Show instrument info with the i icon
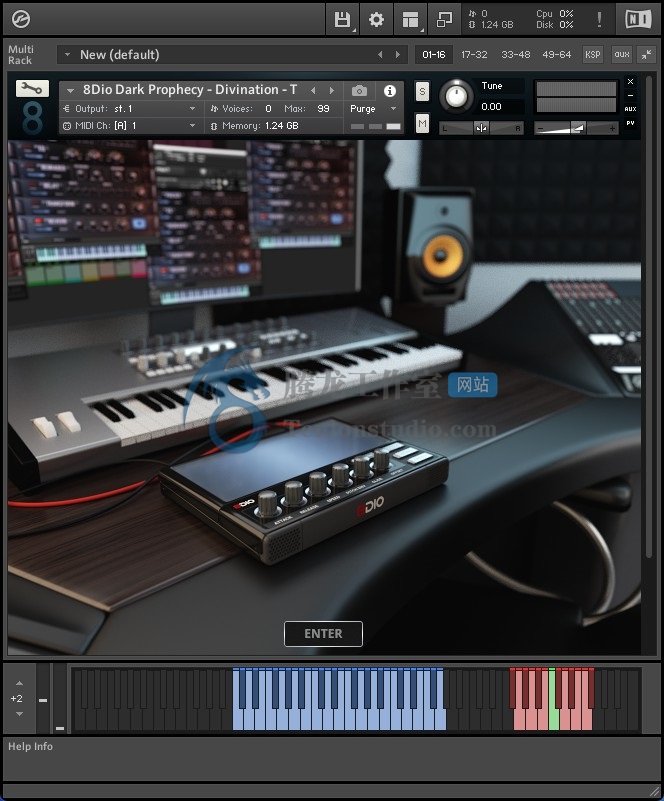This screenshot has height=801, width=664. pyautogui.click(x=390, y=91)
